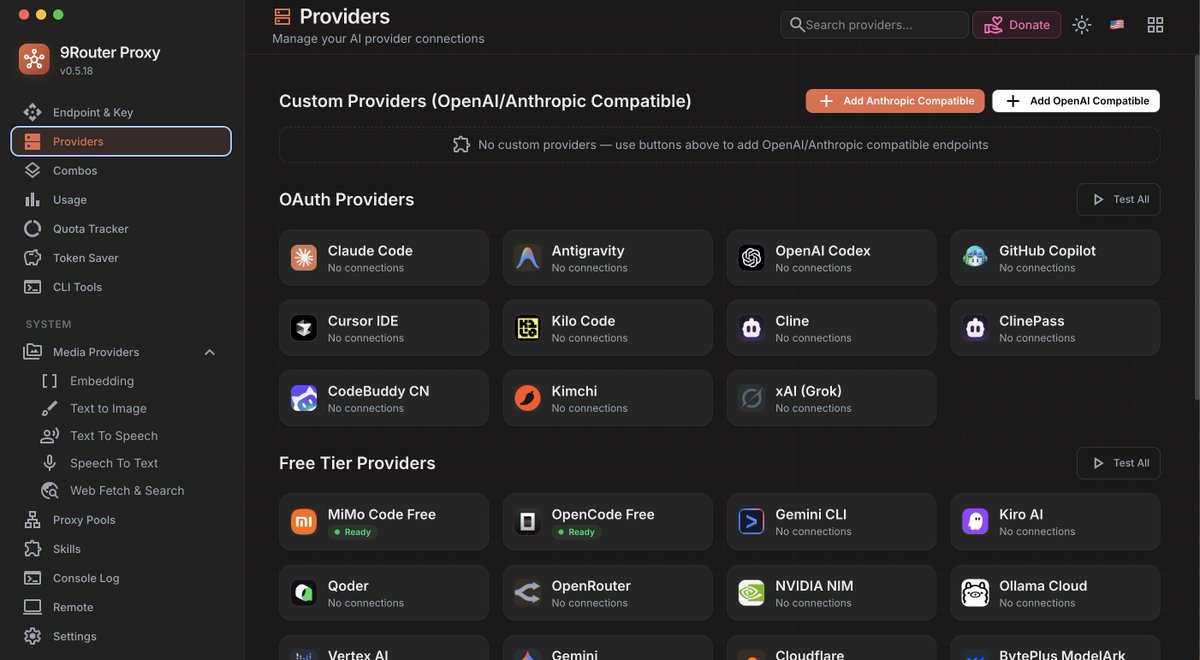This screenshot has height=660, width=1200.
Task: Click the ClinePass robot icon
Action: (975, 328)
